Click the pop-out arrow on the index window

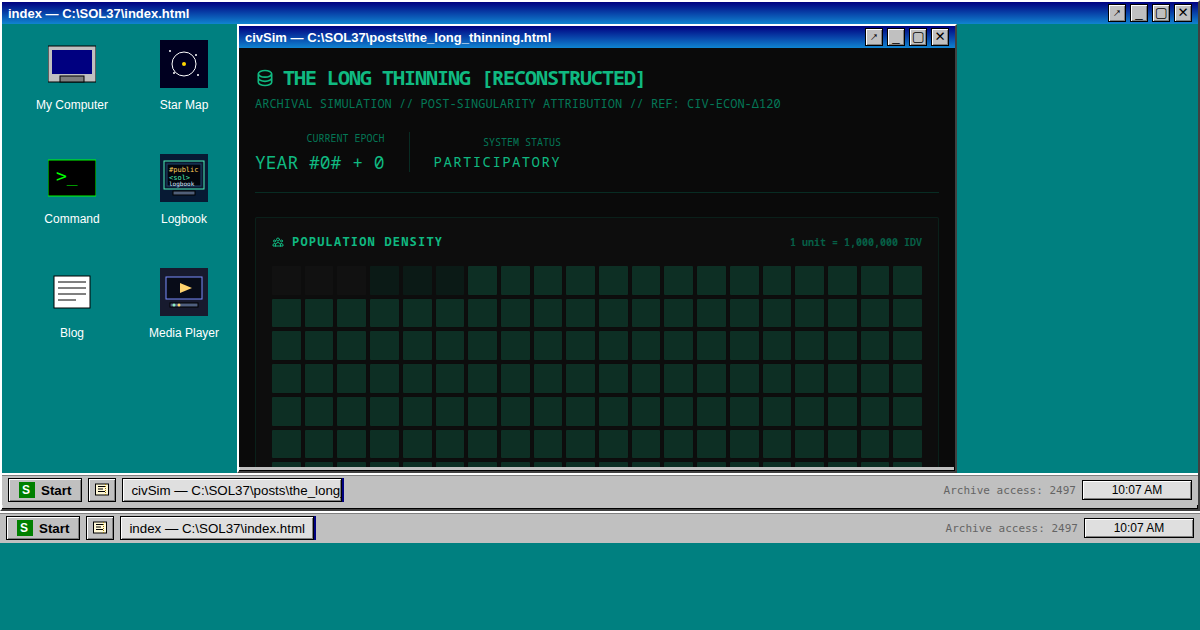point(1117,13)
